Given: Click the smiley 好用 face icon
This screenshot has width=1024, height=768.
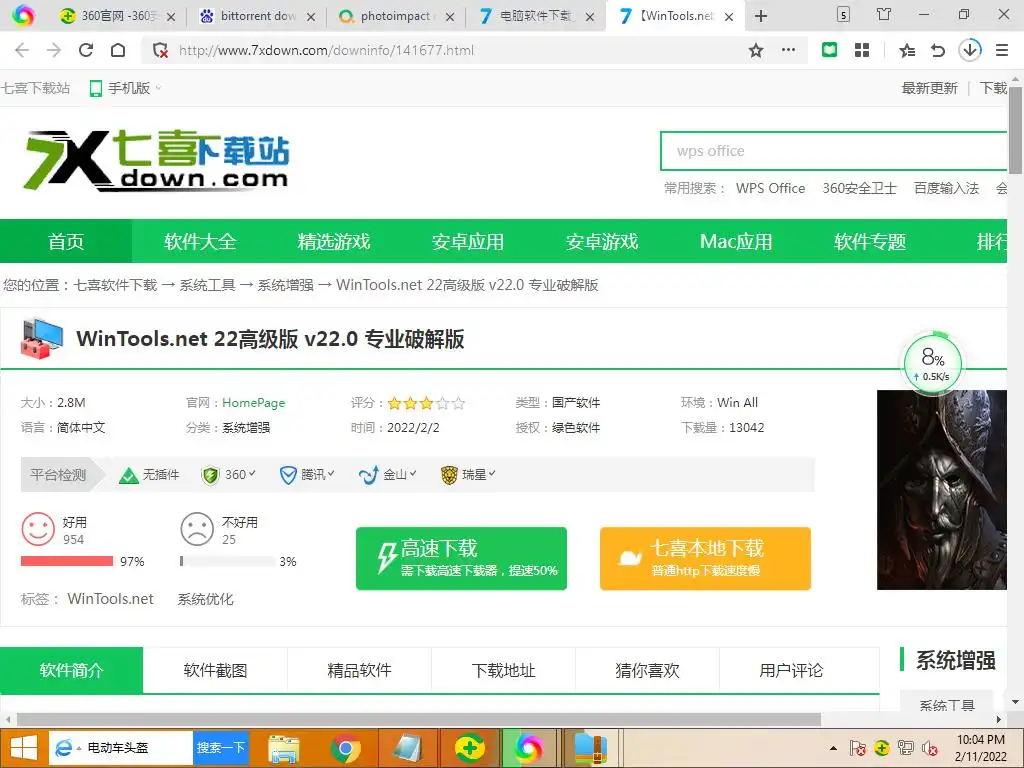Looking at the screenshot, I should (x=38, y=528).
